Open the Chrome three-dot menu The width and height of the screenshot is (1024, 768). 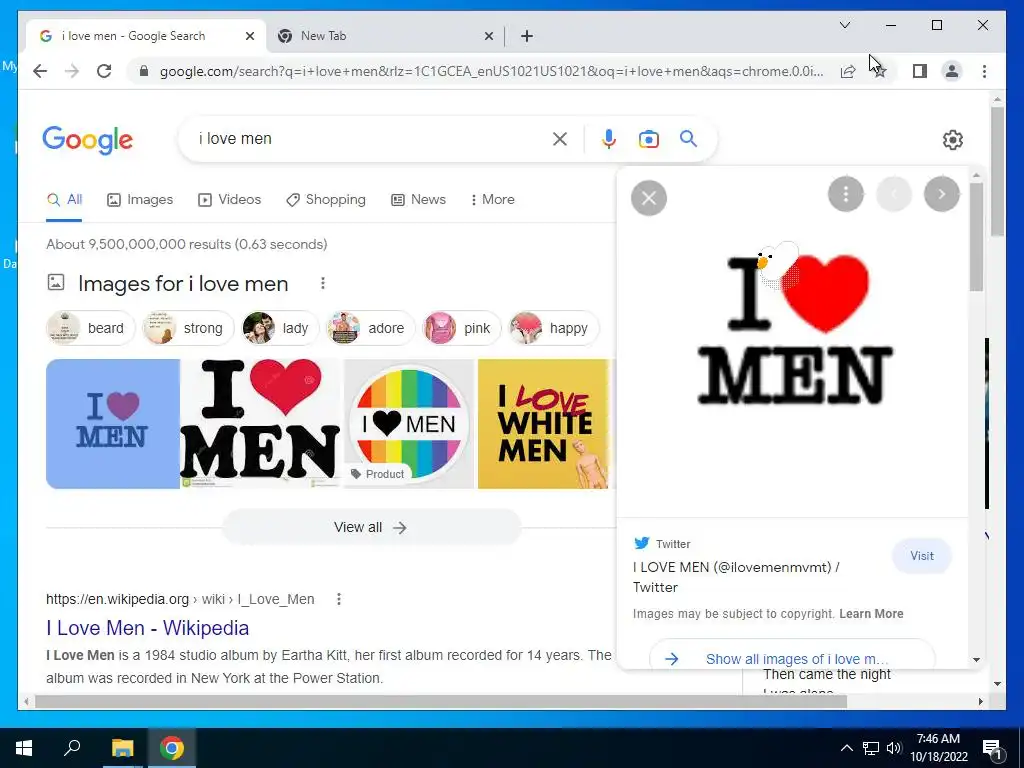click(984, 71)
